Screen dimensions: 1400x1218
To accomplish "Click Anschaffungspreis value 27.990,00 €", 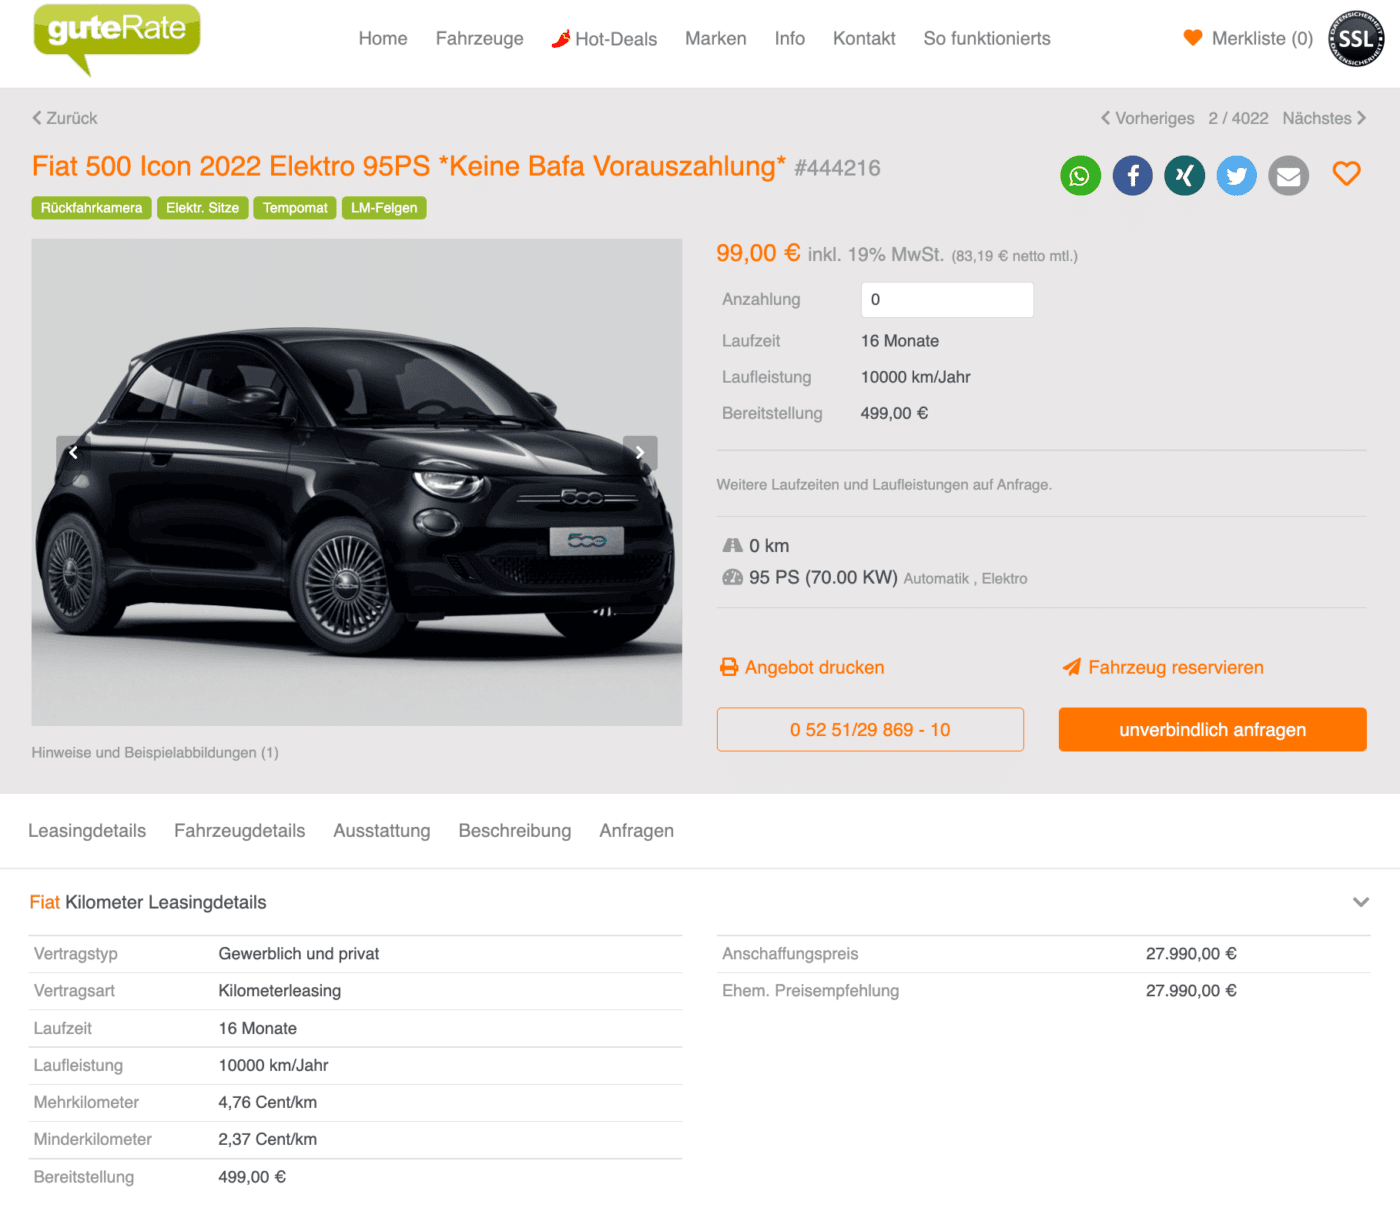I will coord(1191,954).
